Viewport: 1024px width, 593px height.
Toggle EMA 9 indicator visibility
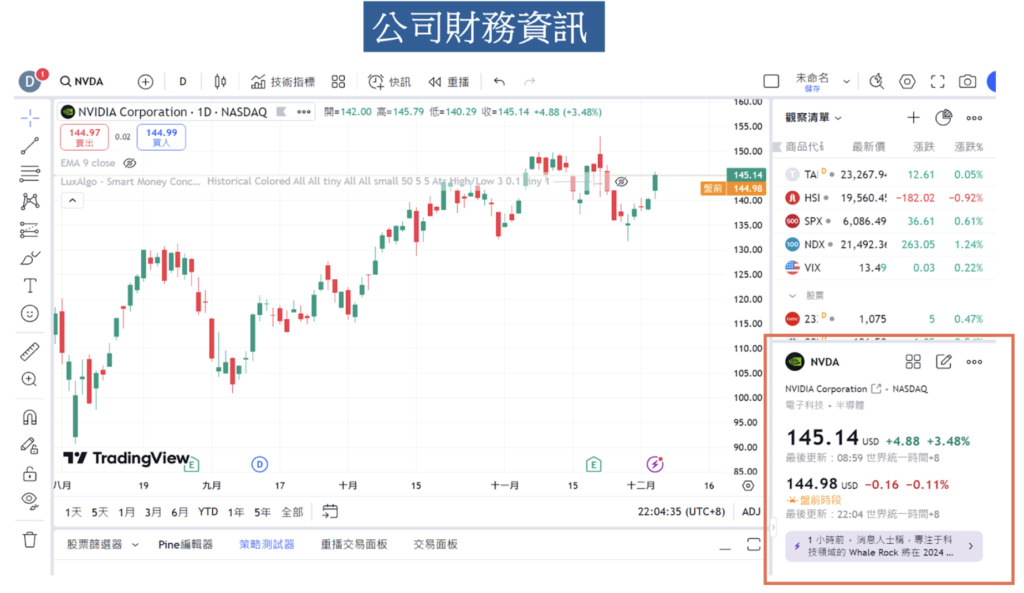[x=130, y=163]
